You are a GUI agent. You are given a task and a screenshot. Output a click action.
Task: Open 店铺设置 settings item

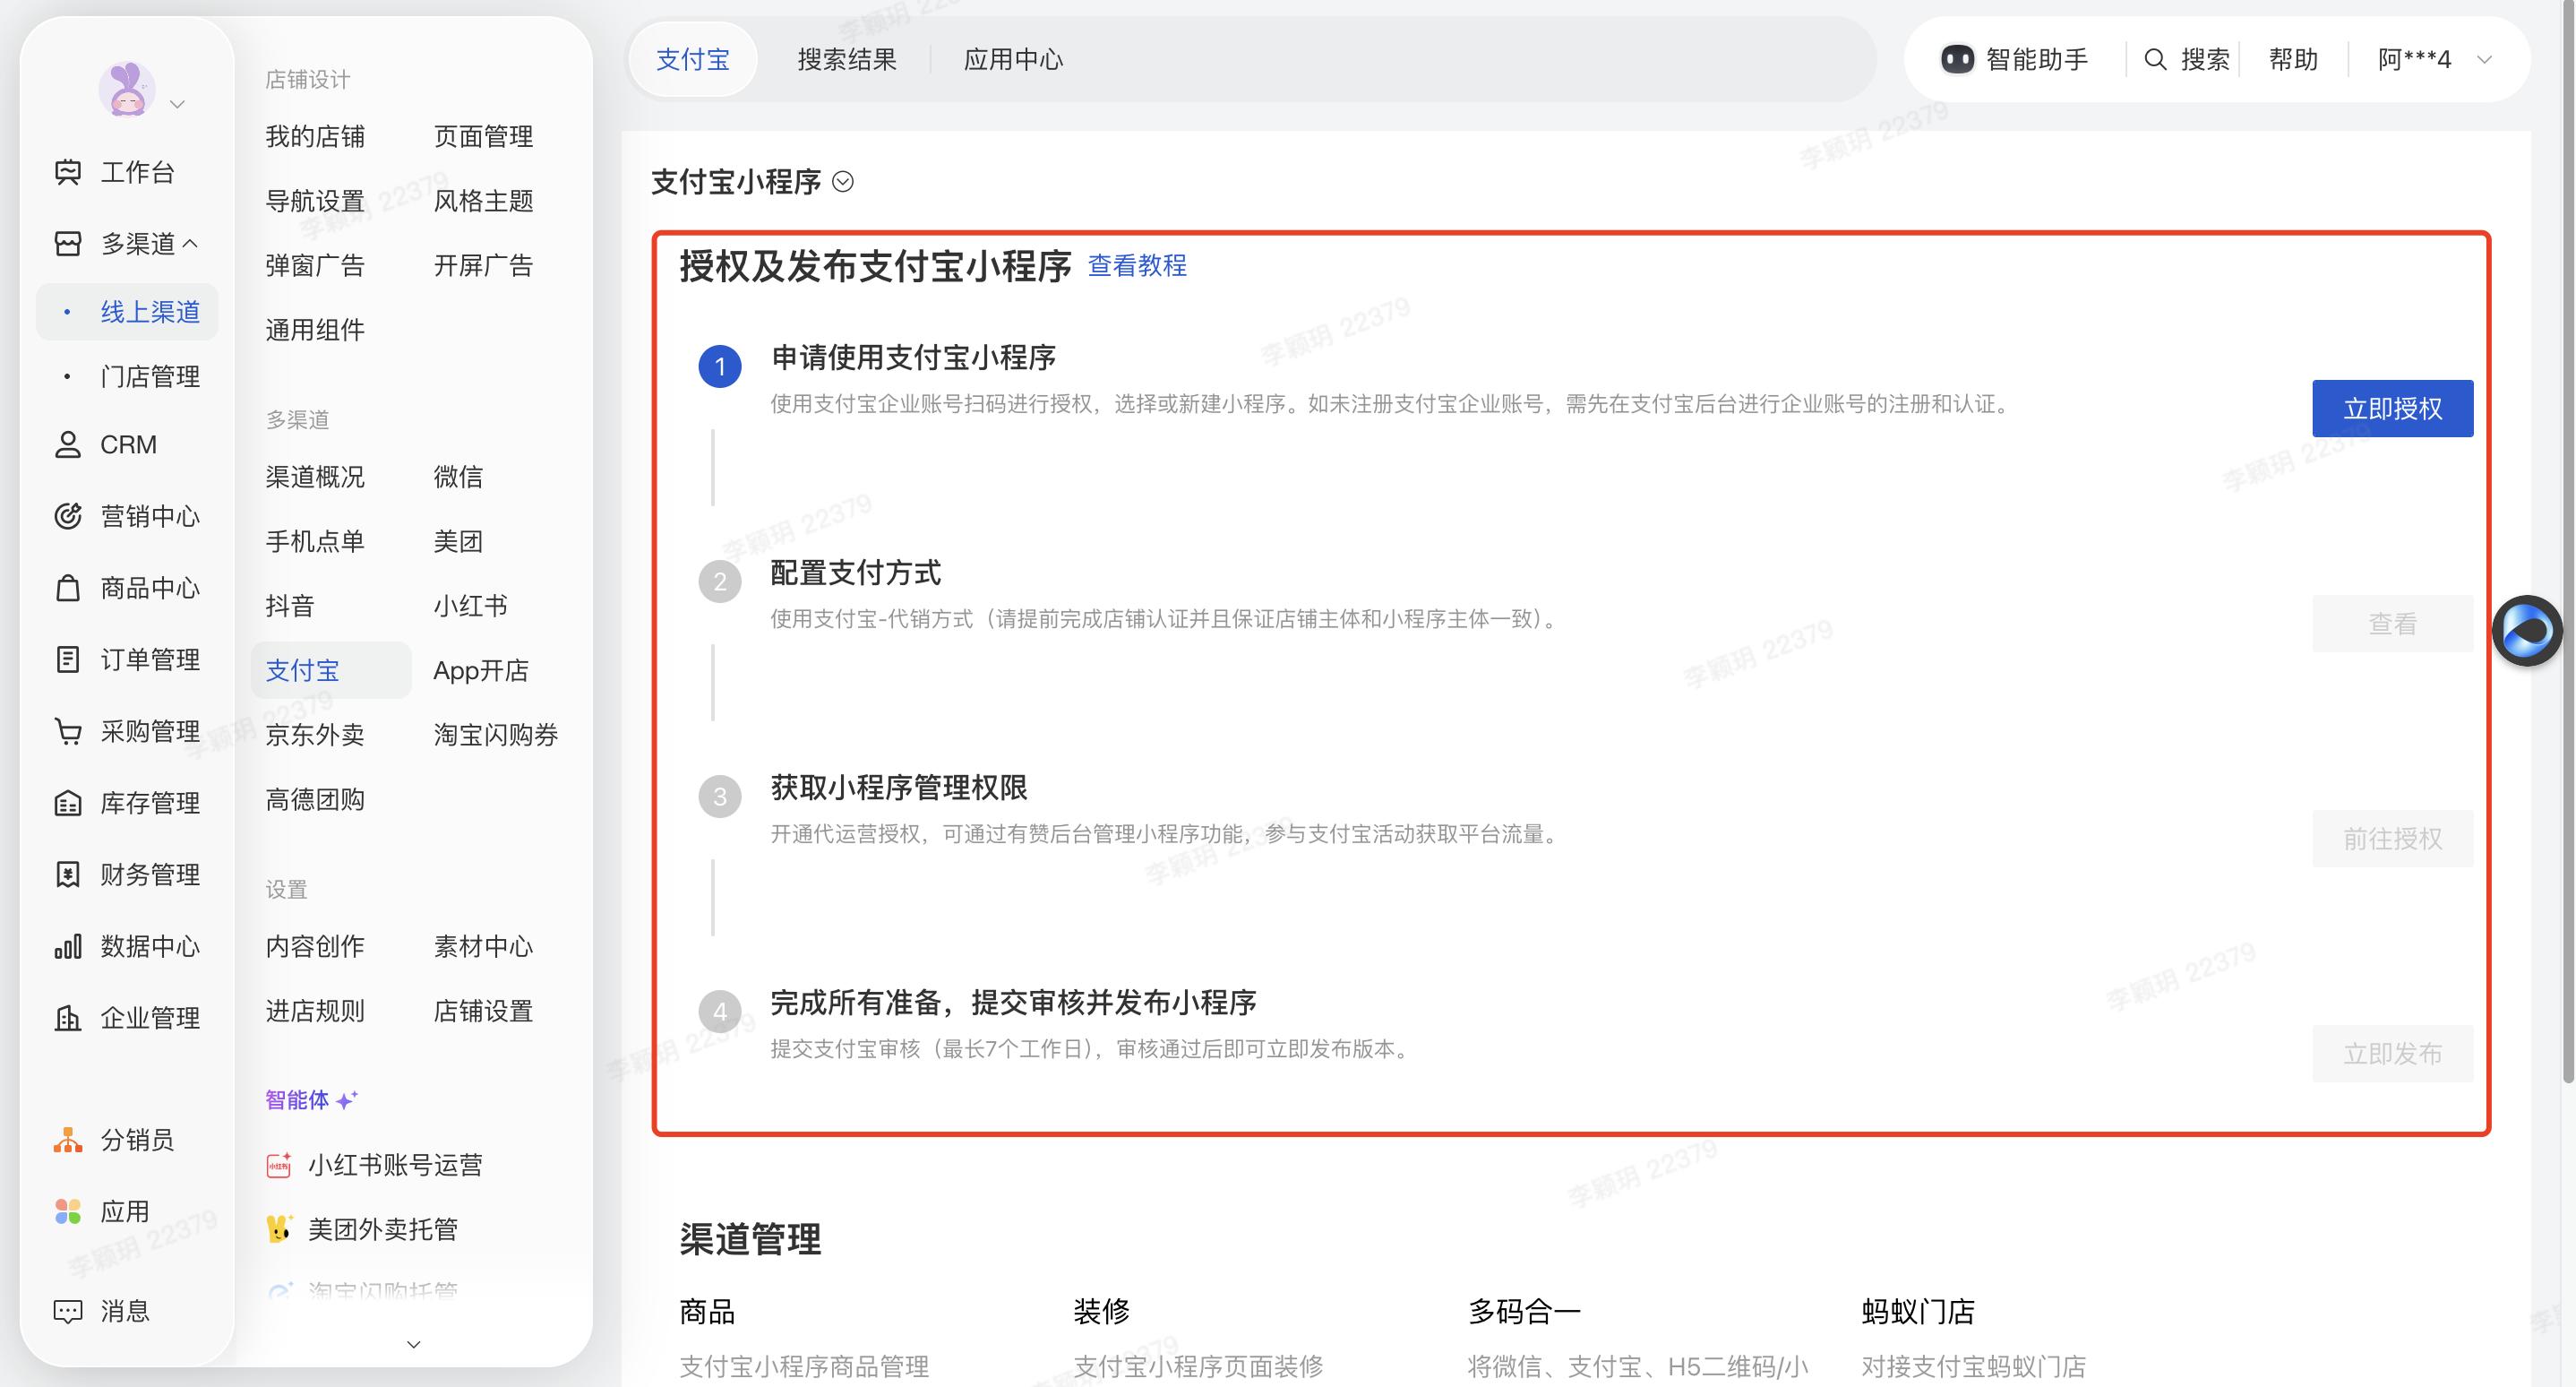click(483, 1011)
